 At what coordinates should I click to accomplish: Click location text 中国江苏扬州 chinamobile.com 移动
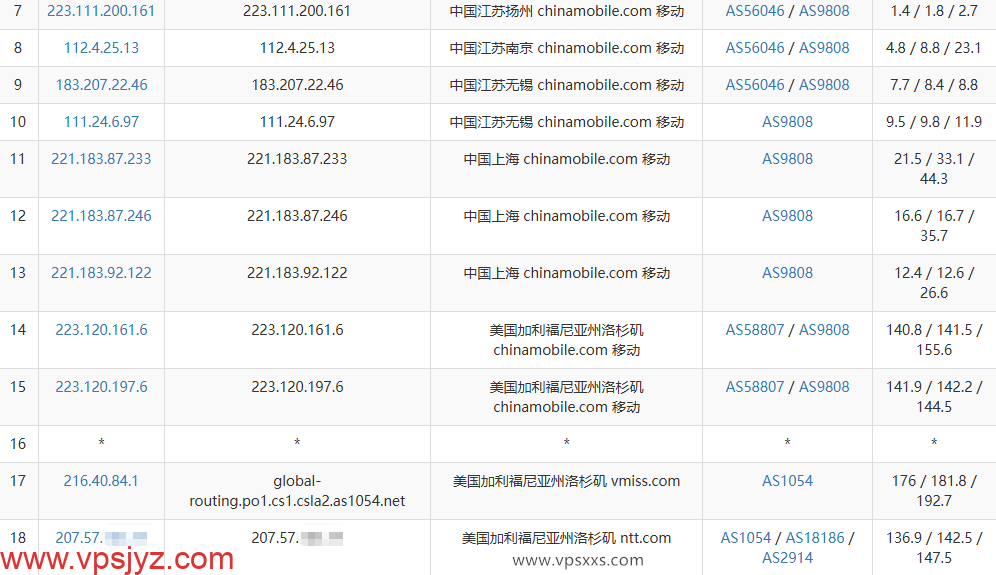567,11
